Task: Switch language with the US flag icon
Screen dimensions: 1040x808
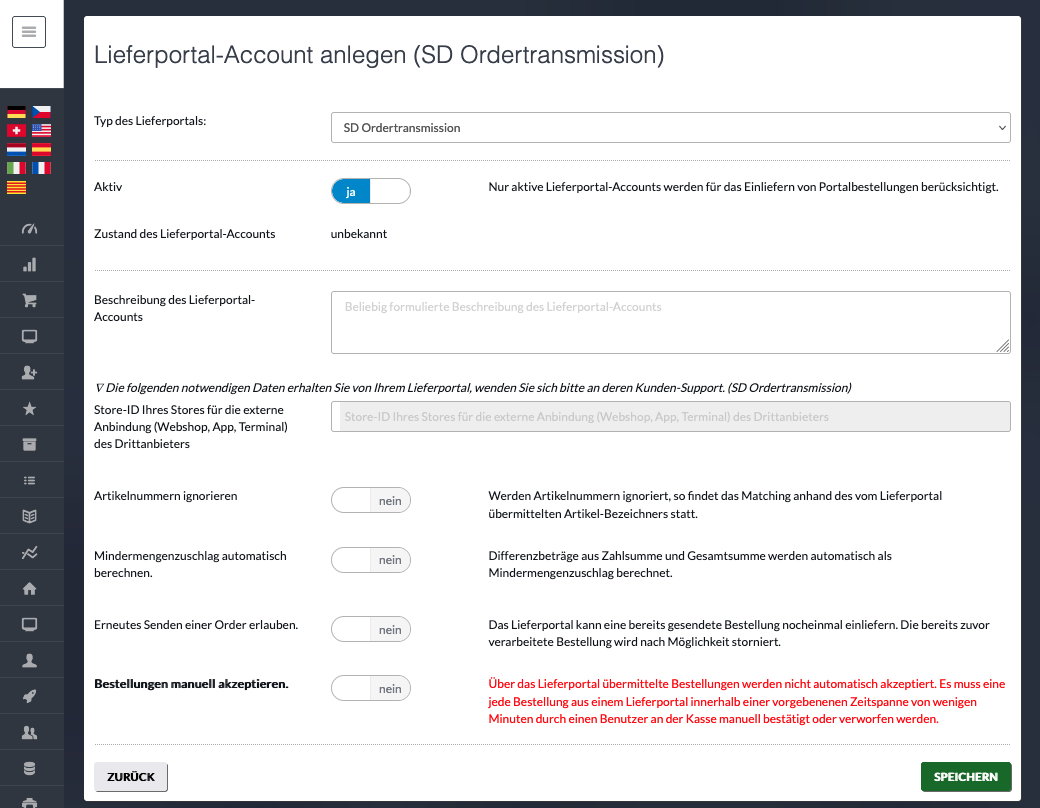Action: pyautogui.click(x=41, y=130)
